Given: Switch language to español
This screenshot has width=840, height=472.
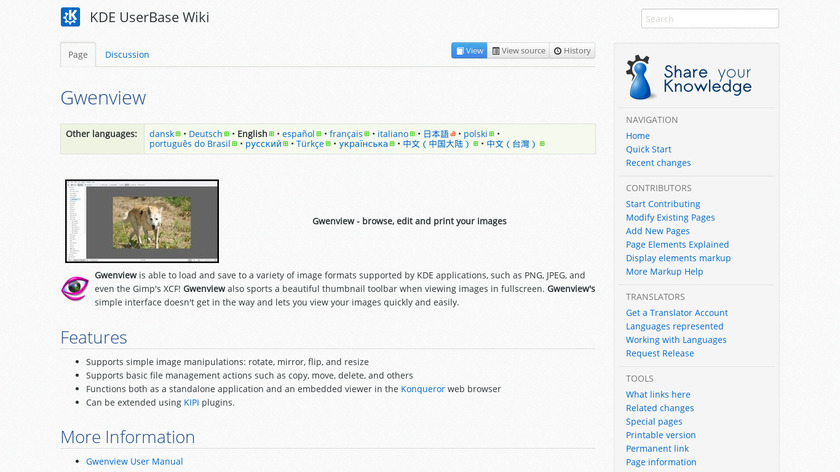Looking at the screenshot, I should (298, 134).
